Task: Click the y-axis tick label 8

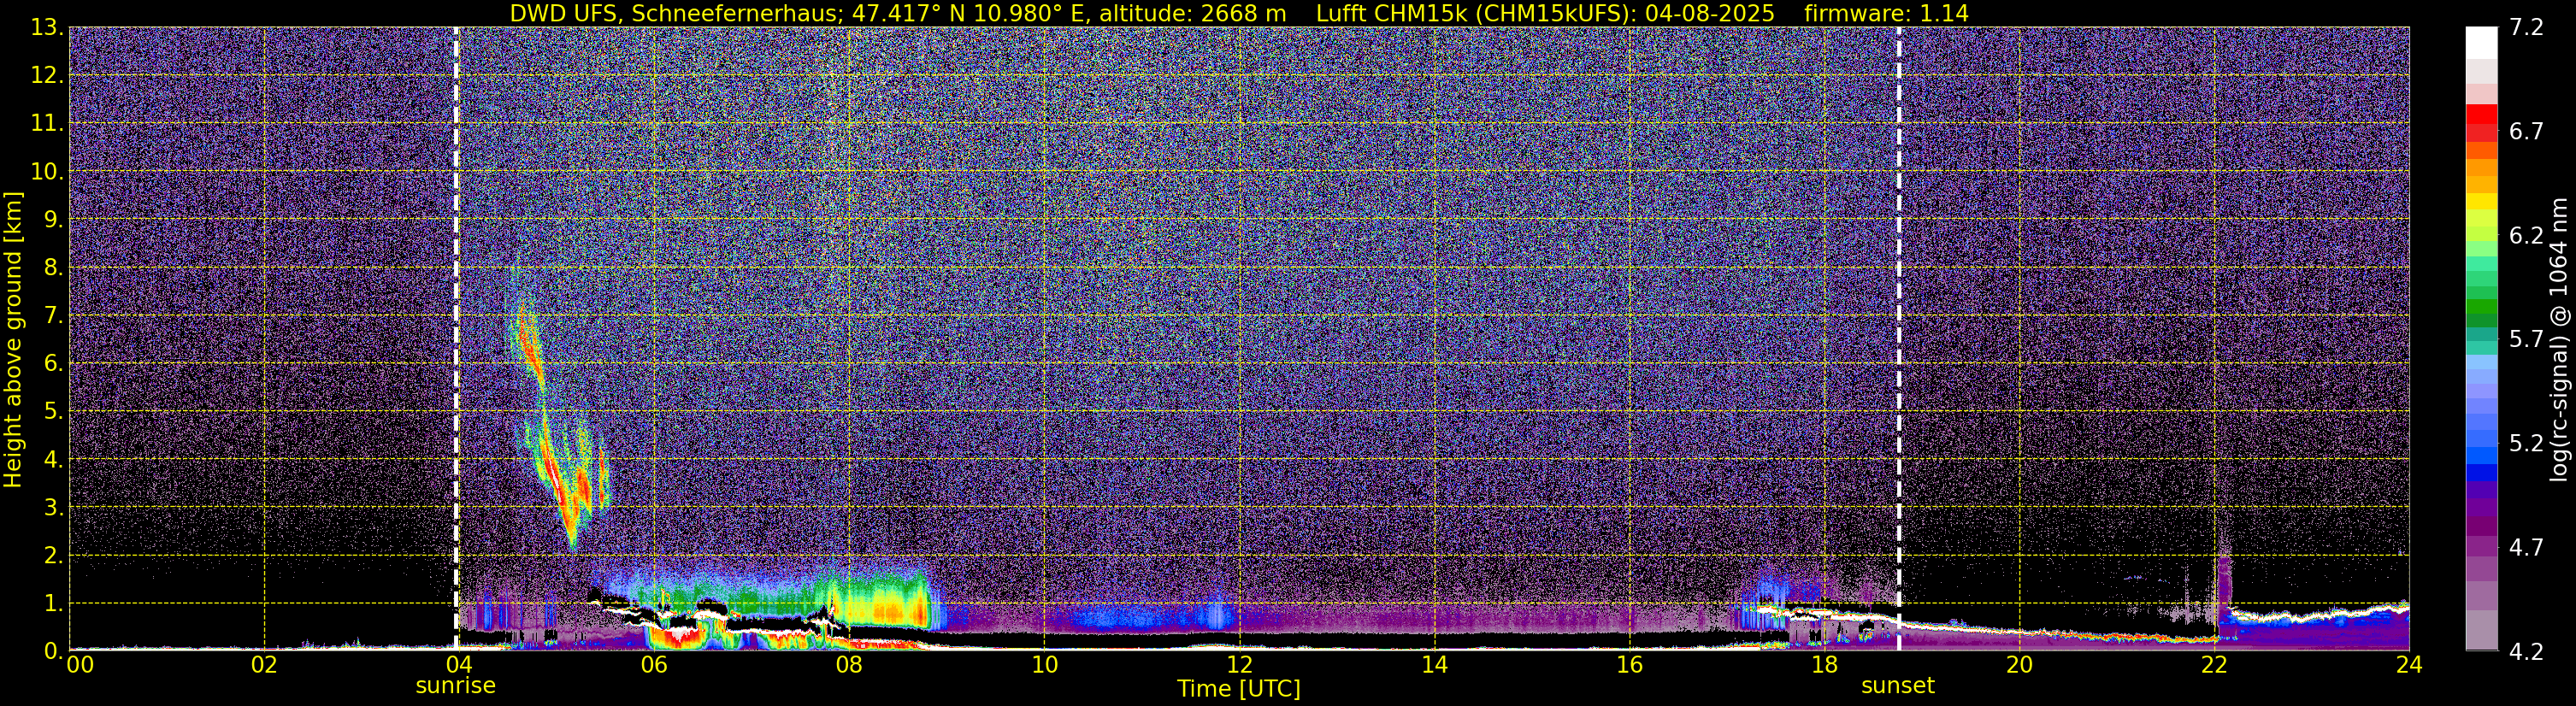Action: [52, 268]
